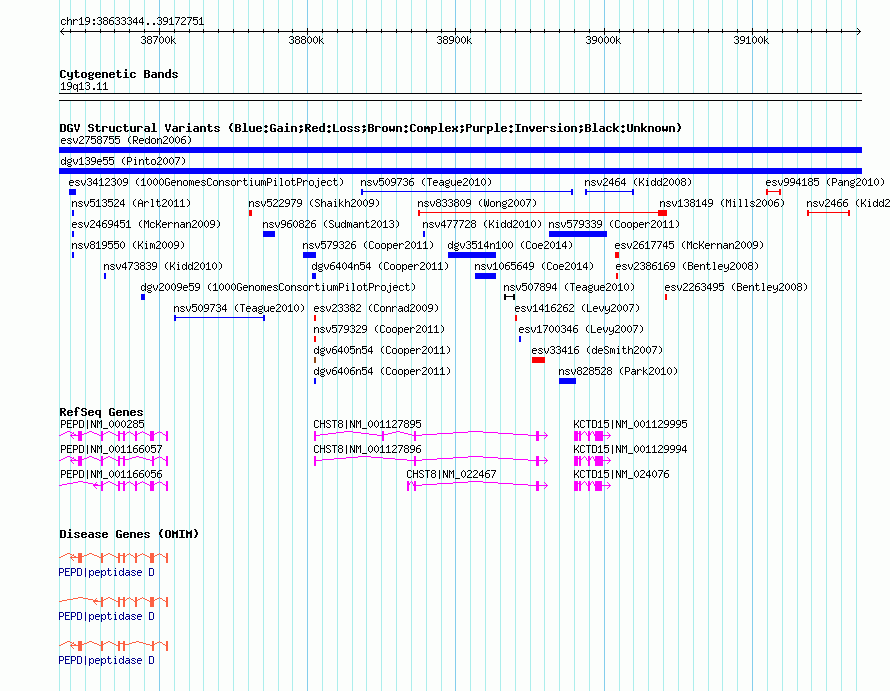Image resolution: width=890 pixels, height=691 pixels.
Task: Select esv33416 (deSmith2007) label
Action: [x=597, y=350]
